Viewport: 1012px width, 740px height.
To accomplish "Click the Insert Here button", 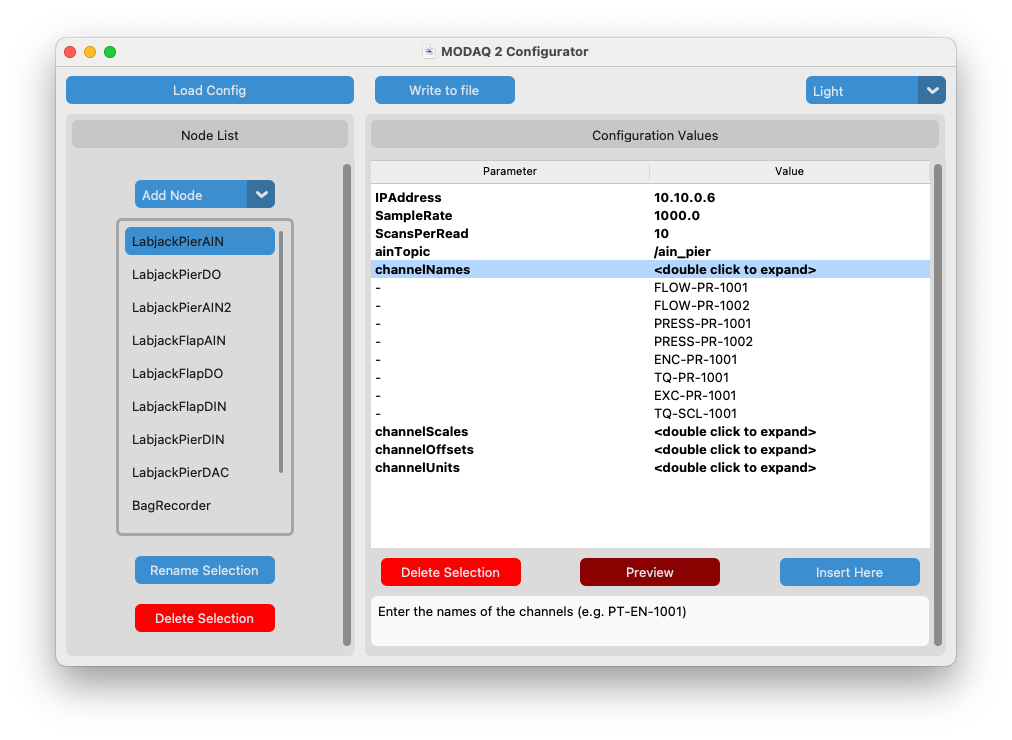I will [x=849, y=572].
